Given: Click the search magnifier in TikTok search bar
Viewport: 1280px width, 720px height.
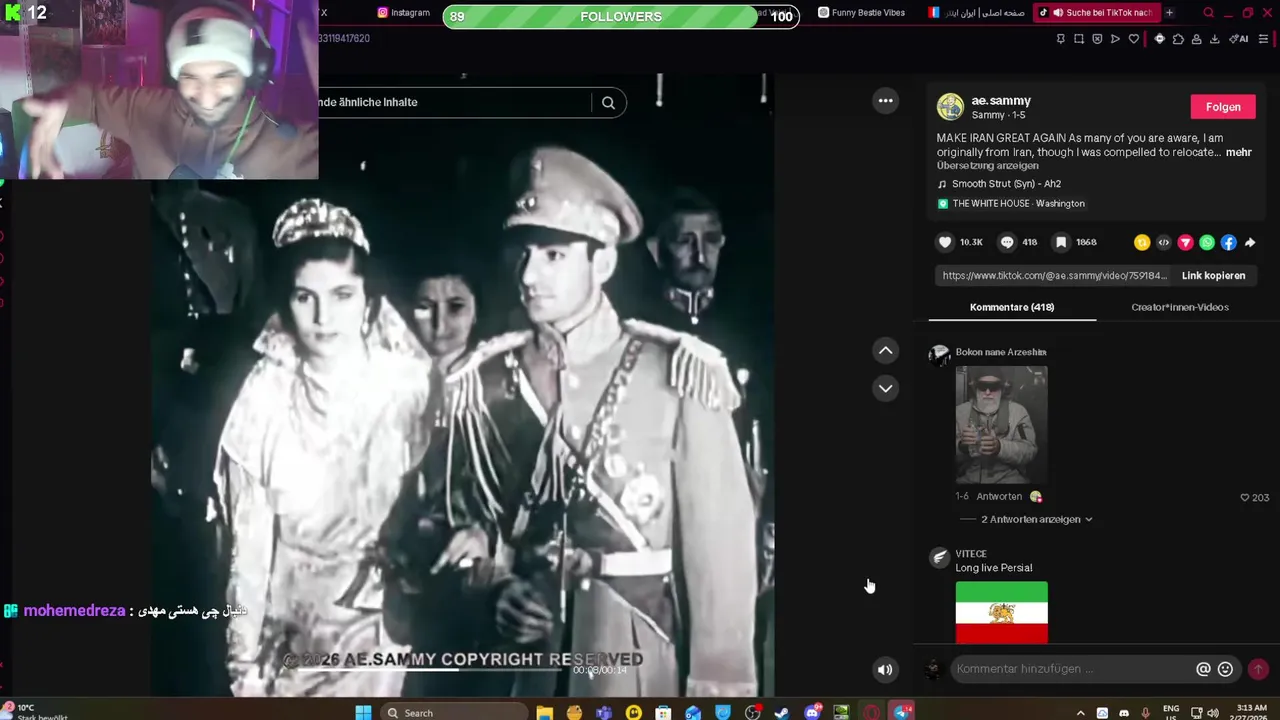Looking at the screenshot, I should [x=608, y=102].
